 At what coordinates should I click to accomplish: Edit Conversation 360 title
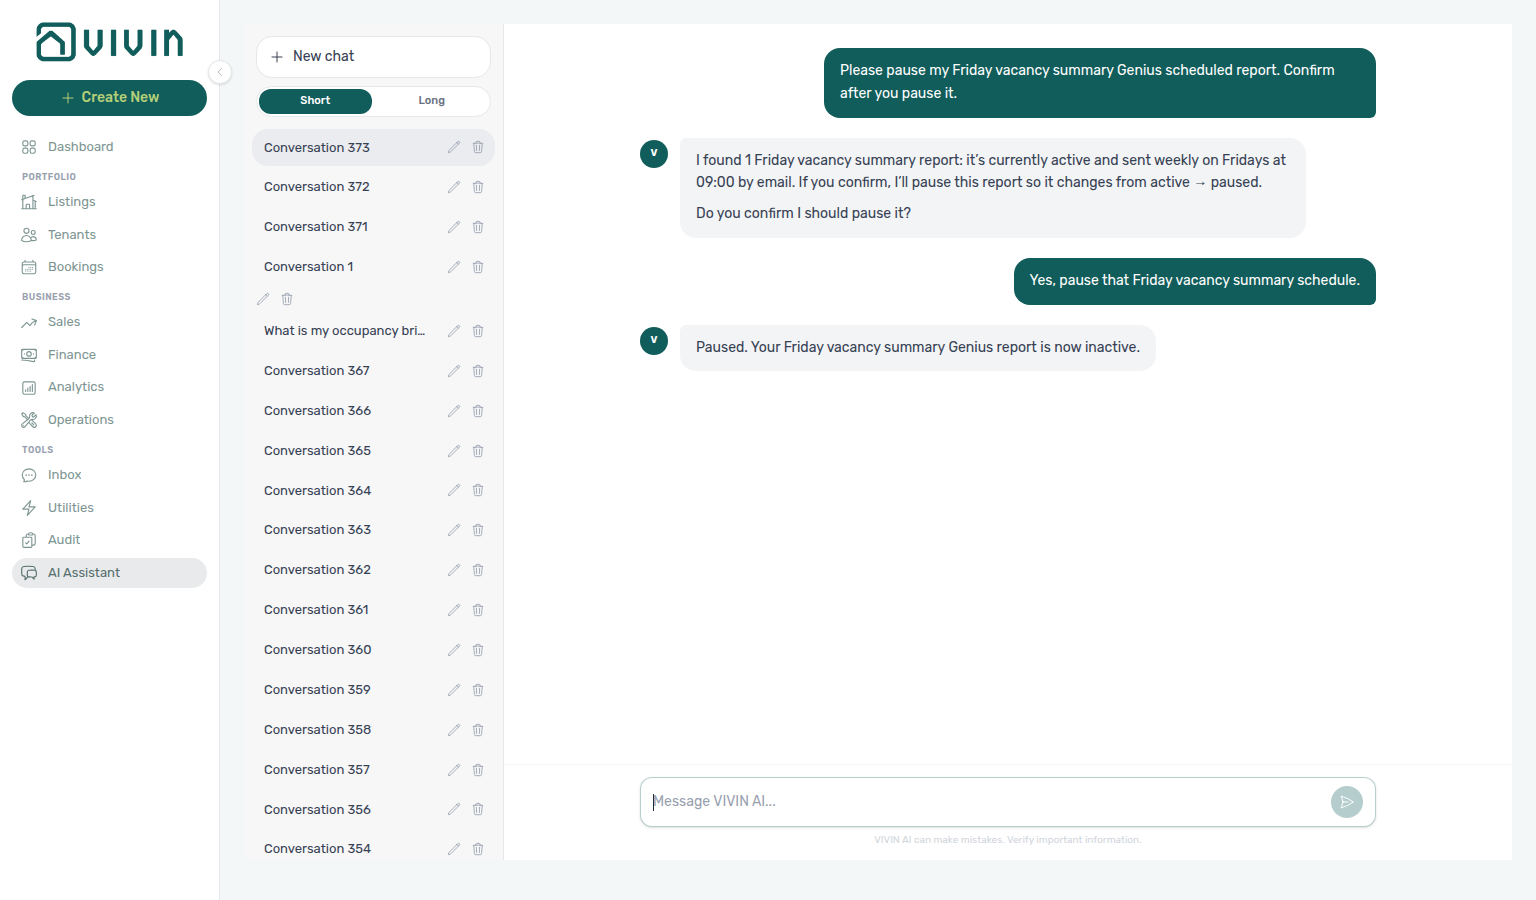coord(454,650)
